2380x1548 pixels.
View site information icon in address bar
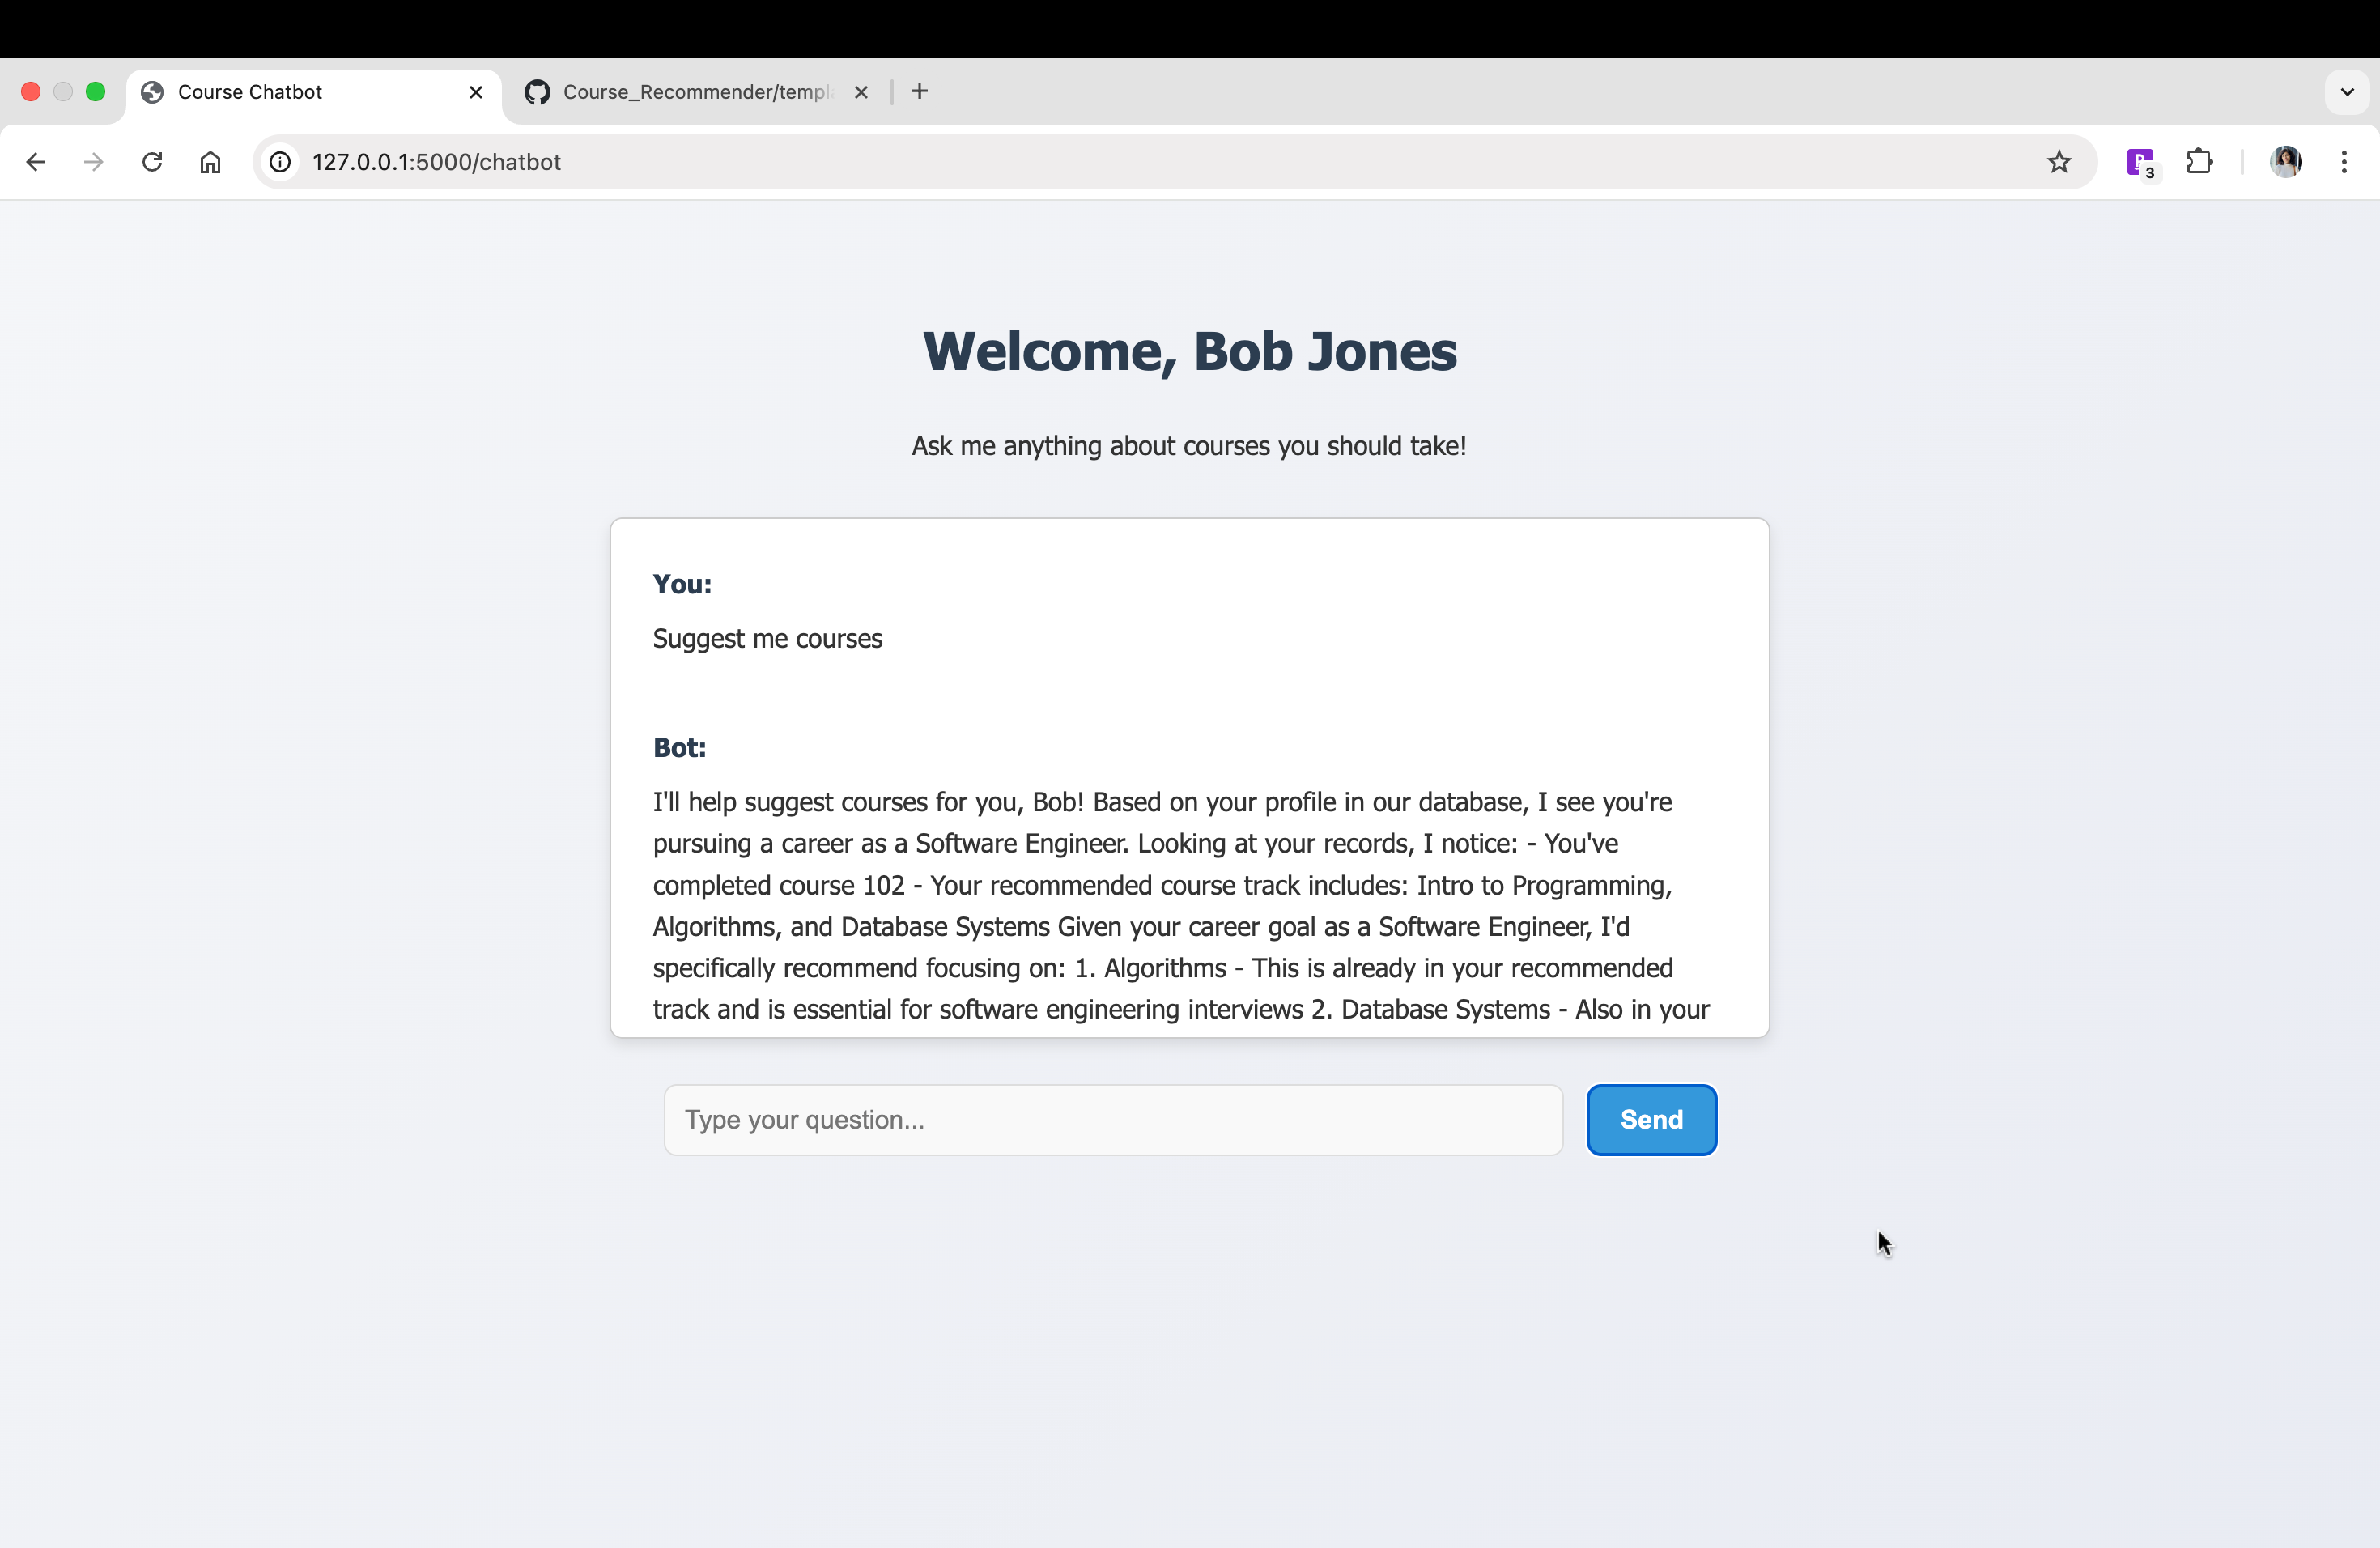tap(281, 162)
